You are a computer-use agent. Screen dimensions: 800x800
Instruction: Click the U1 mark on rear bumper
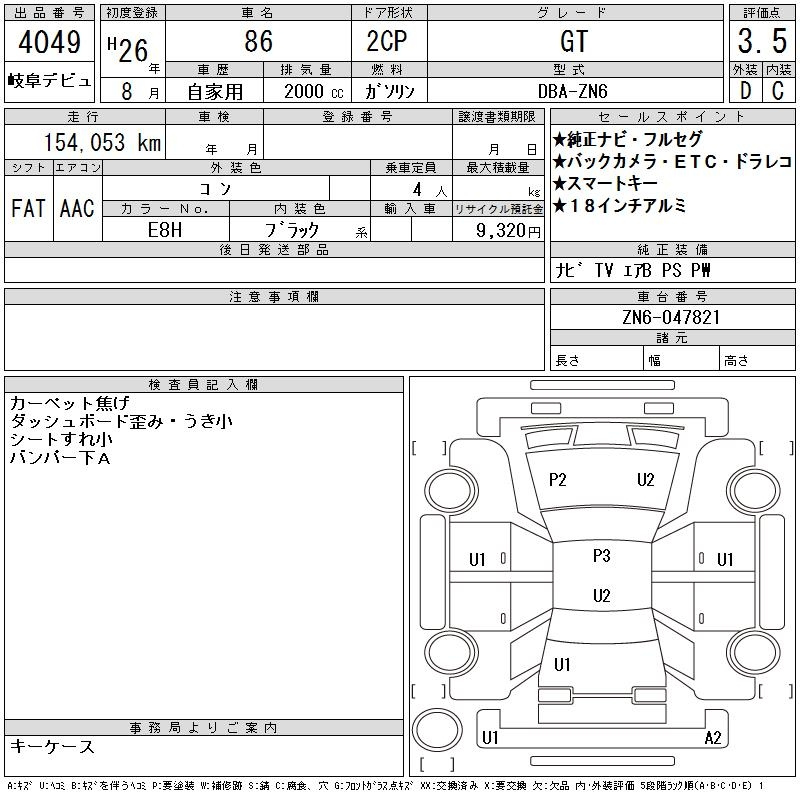[490, 738]
